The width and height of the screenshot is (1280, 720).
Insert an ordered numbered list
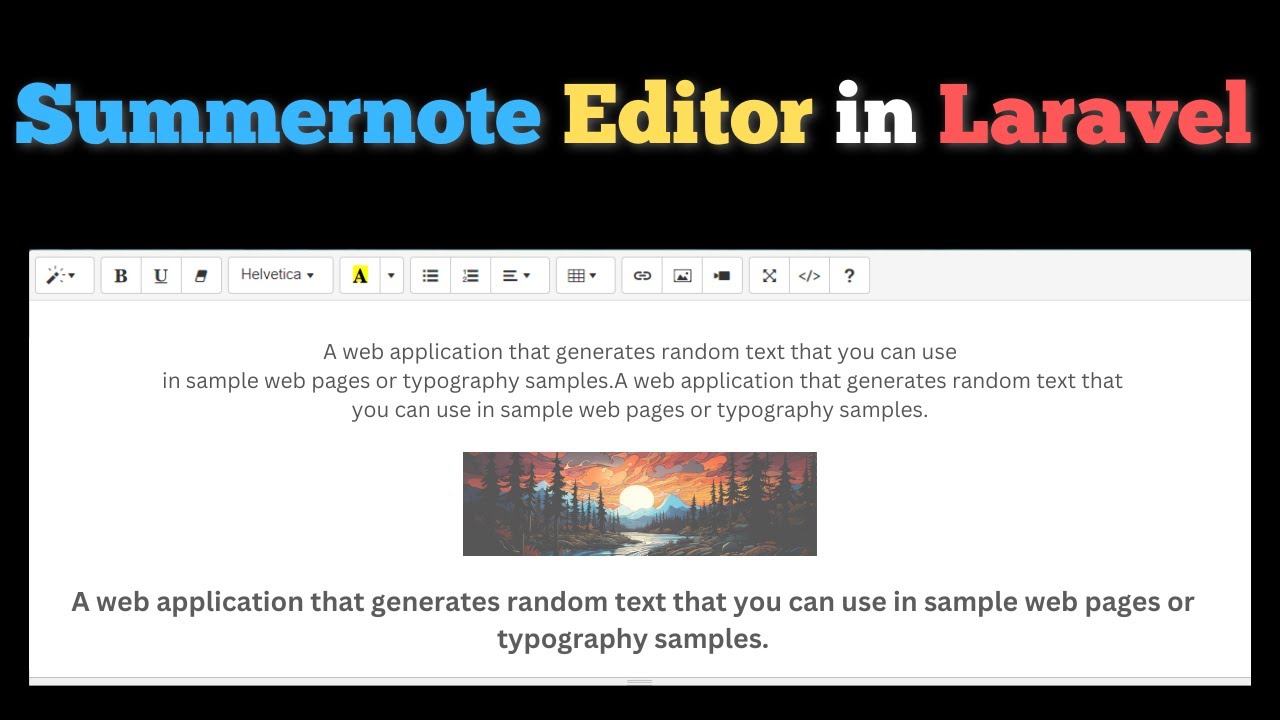coord(471,276)
